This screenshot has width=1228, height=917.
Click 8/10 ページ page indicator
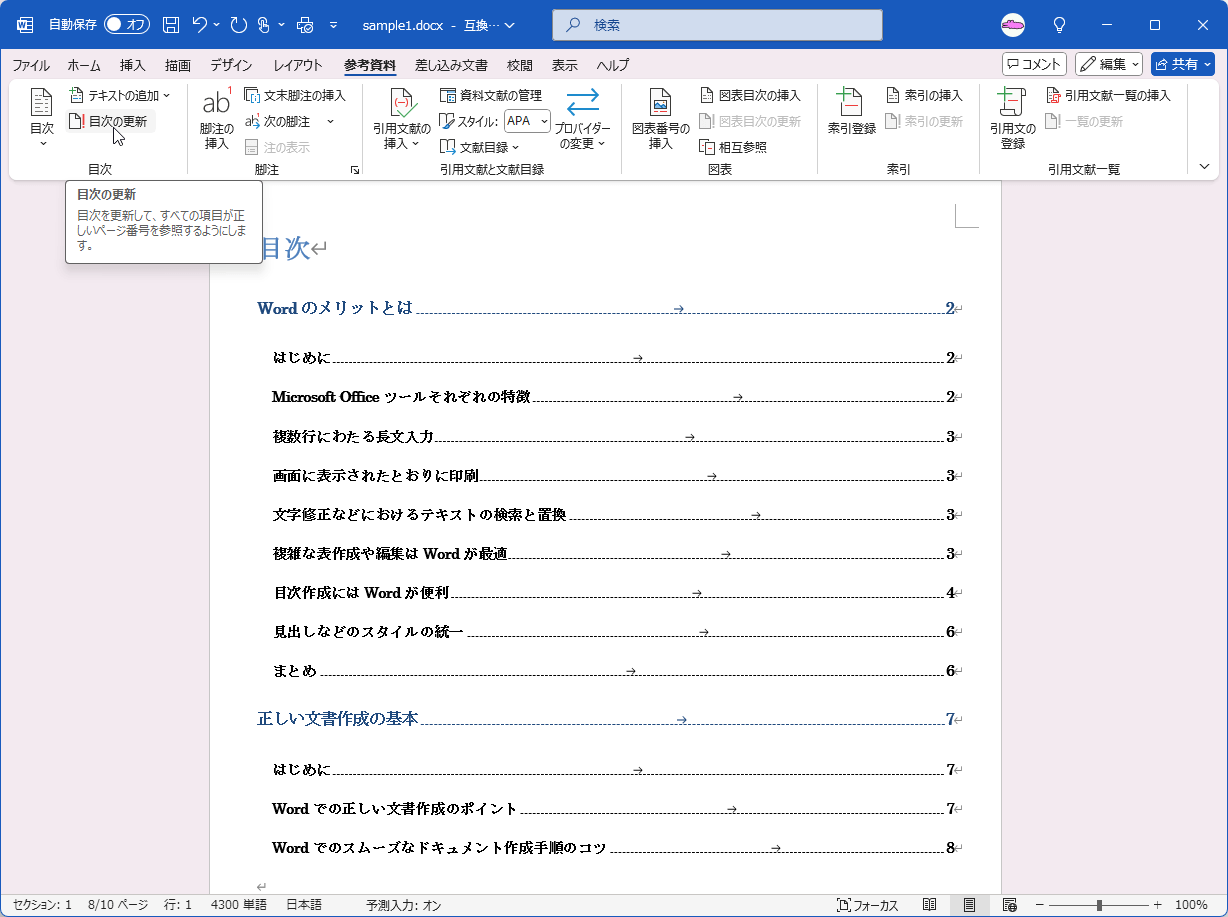[x=118, y=905]
